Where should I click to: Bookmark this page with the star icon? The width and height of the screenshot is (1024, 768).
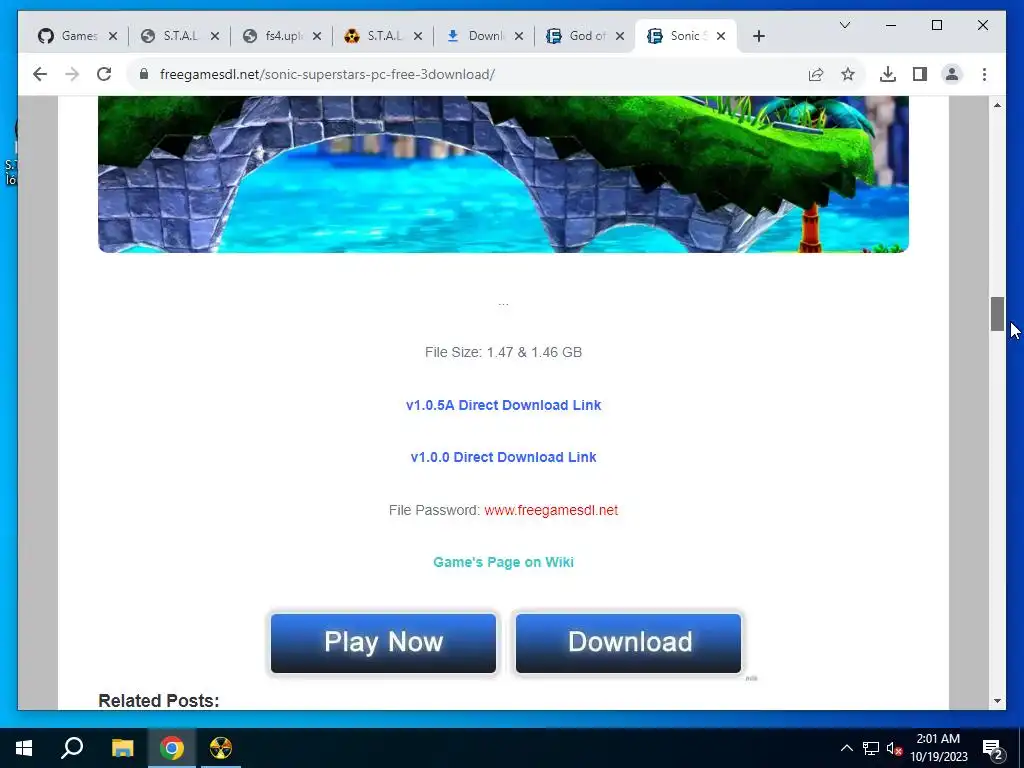point(848,74)
